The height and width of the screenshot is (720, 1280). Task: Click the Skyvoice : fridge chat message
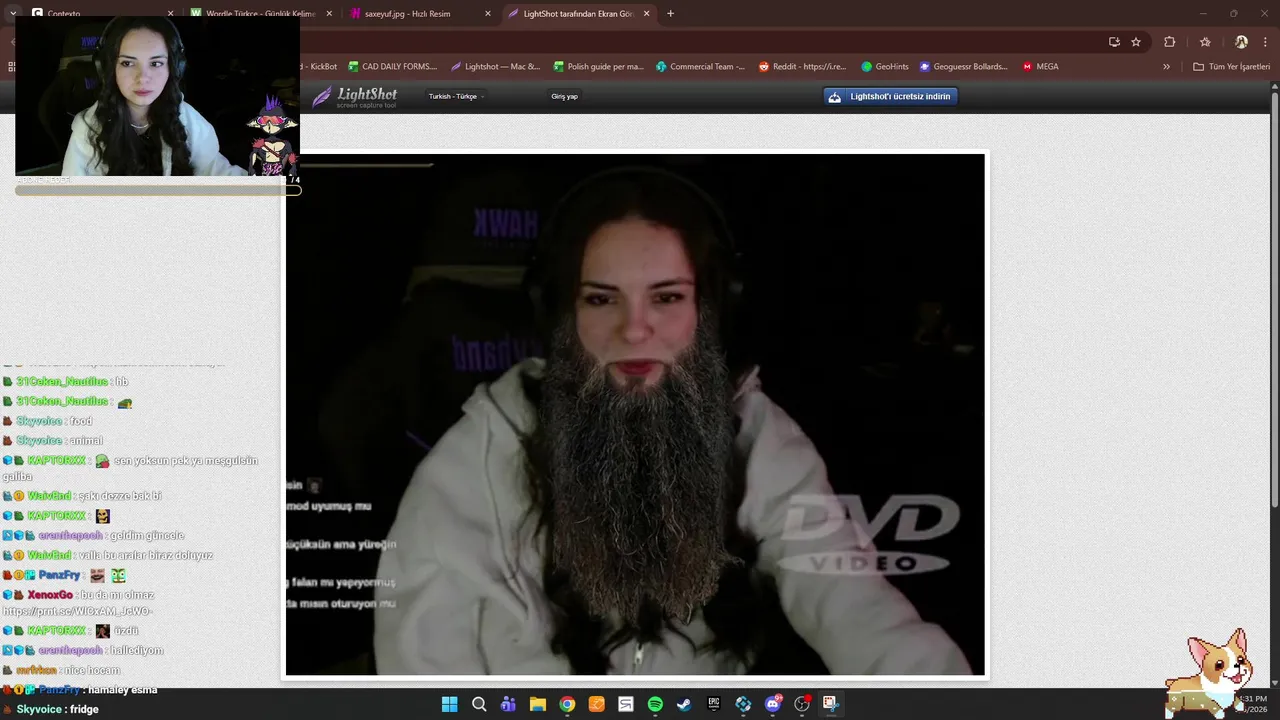[x=51, y=709]
